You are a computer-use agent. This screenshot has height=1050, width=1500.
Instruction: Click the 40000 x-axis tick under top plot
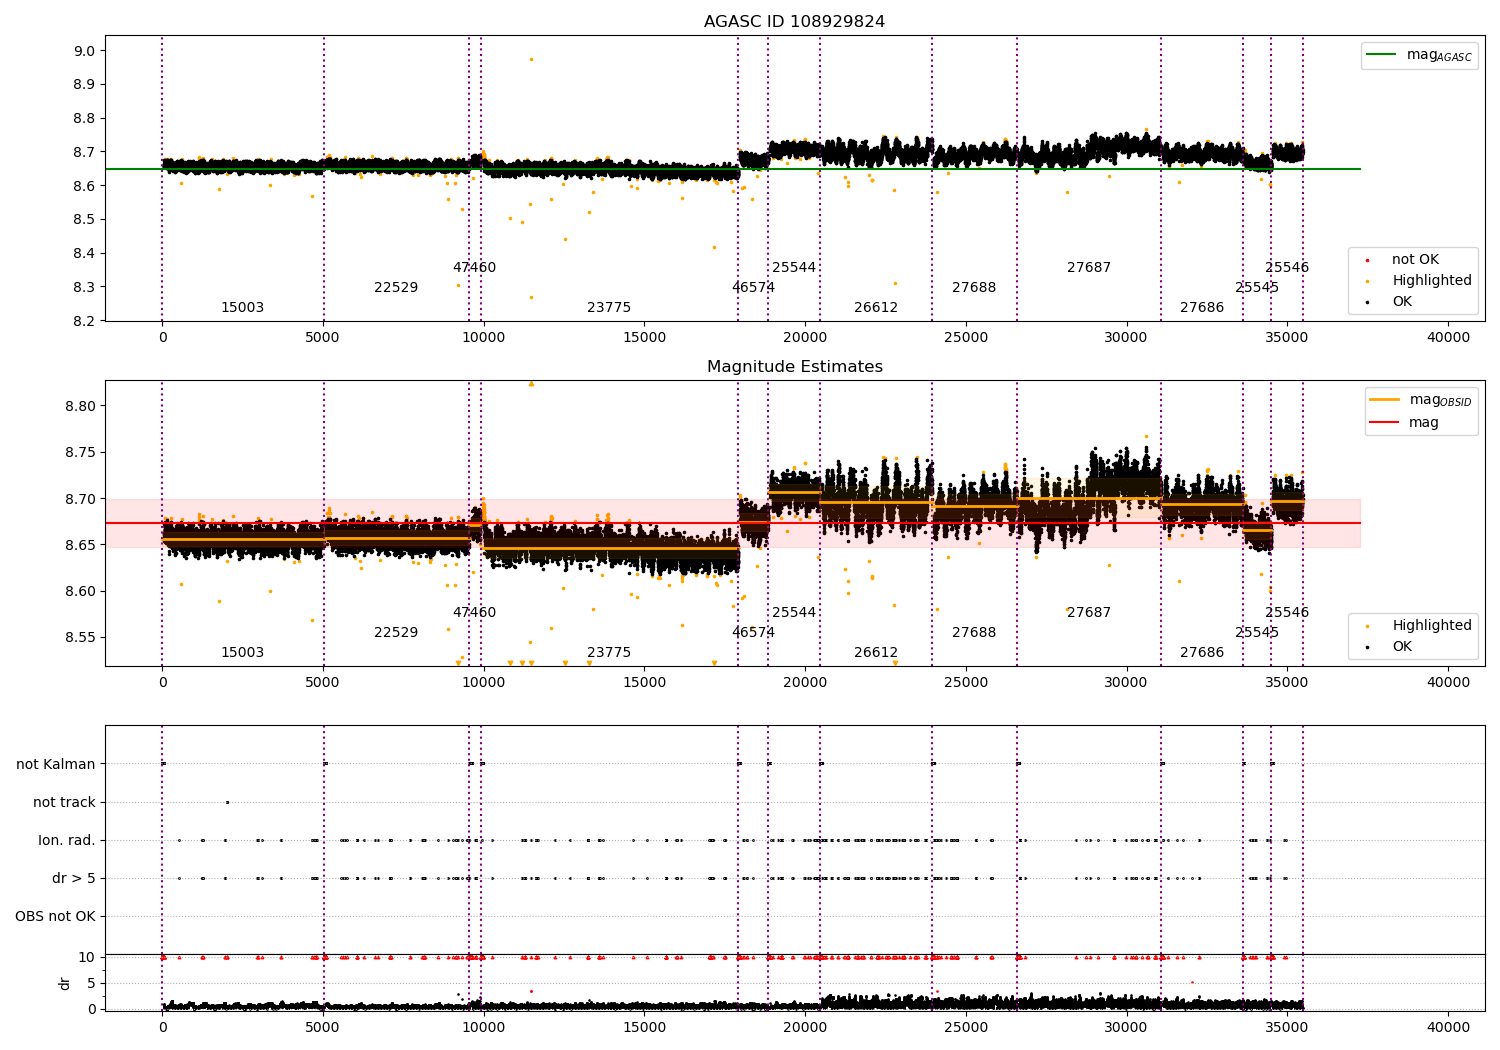point(1448,338)
